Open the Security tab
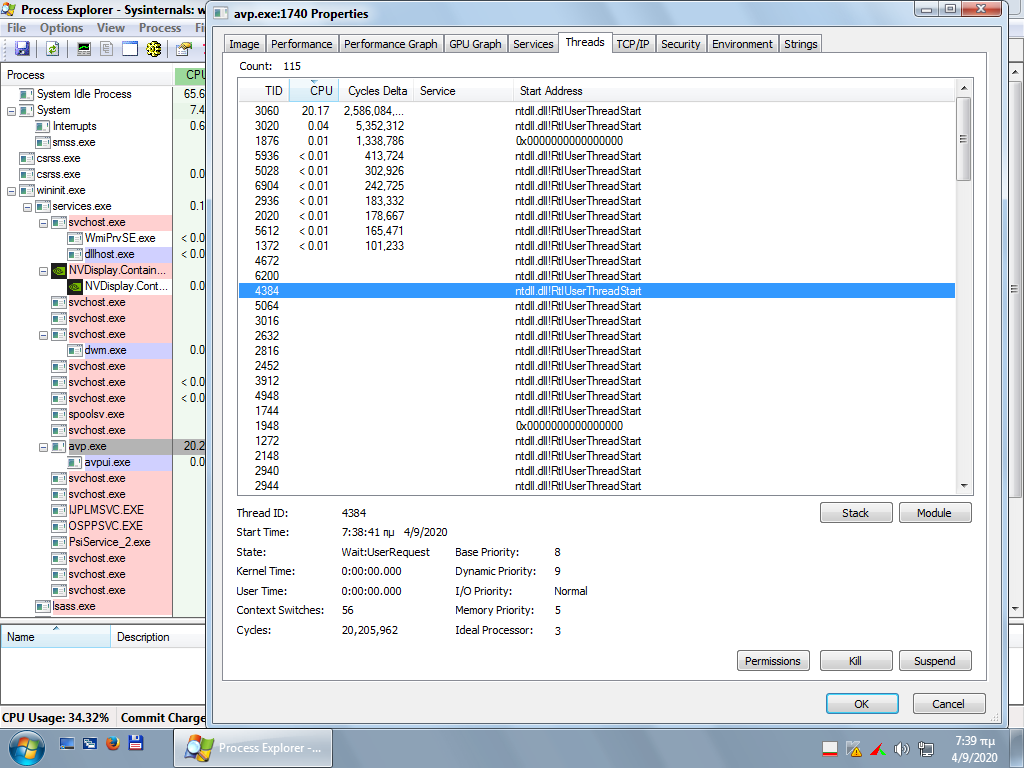 pos(680,44)
